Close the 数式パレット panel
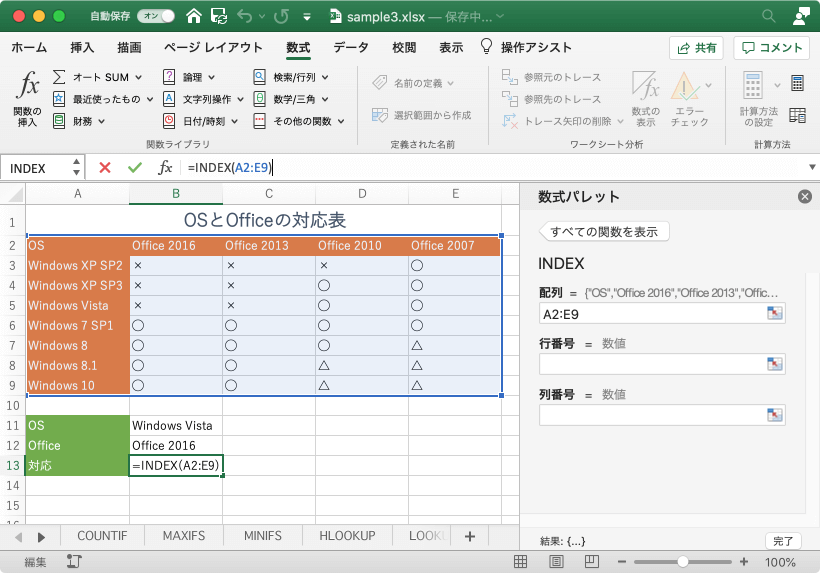 pyautogui.click(x=805, y=197)
